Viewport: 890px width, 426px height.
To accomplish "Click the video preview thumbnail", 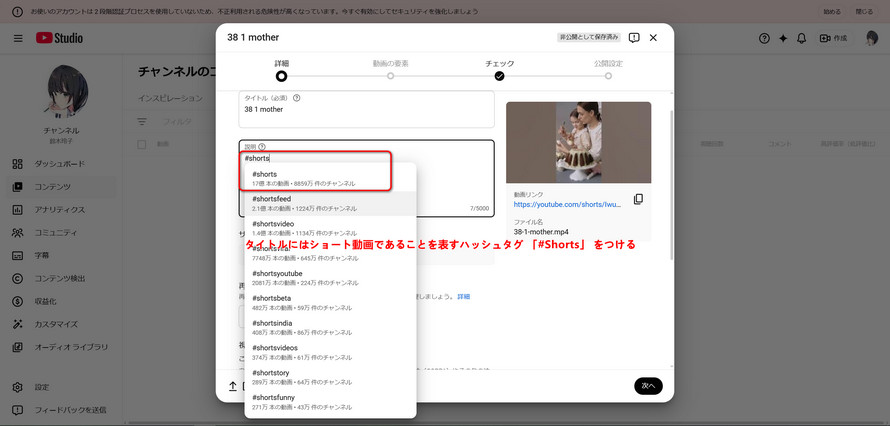I will click(x=578, y=142).
